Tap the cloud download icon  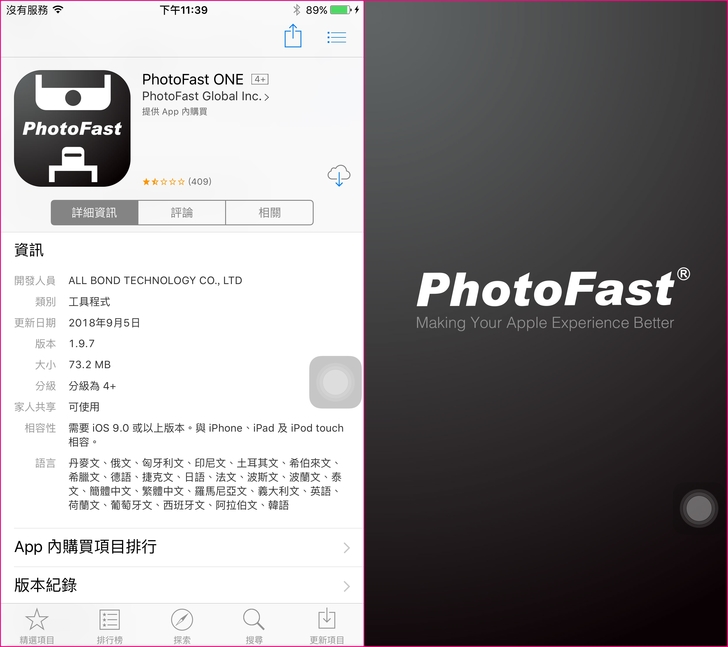point(339,175)
